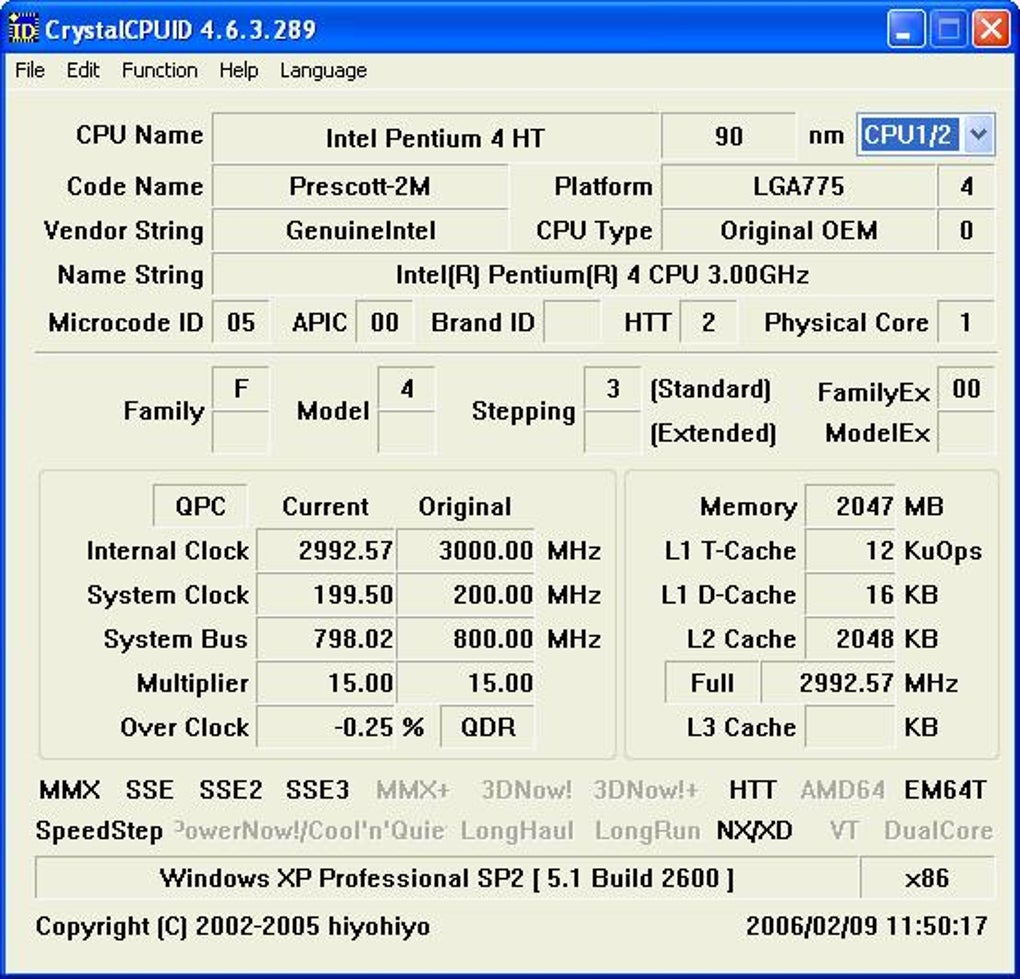
Task: Click the Full cache speed button
Action: pyautogui.click(x=711, y=682)
